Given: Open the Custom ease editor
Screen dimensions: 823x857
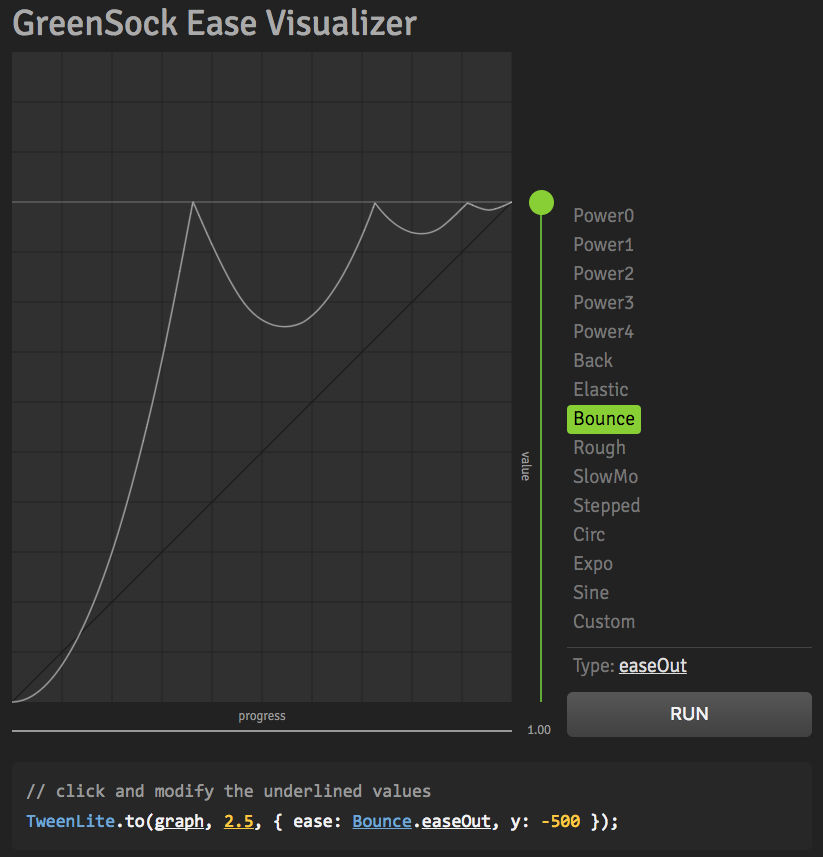Looking at the screenshot, I should click(604, 622).
